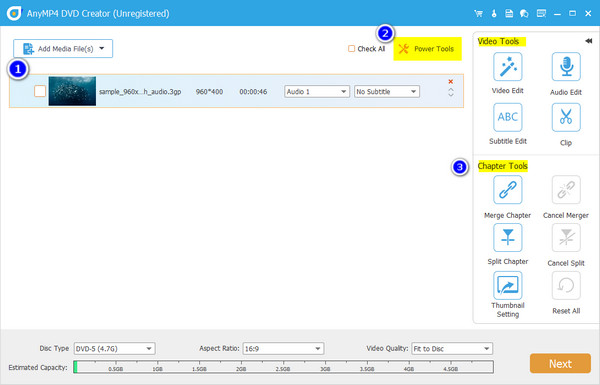
Task: Open the shopping cart purchase icon
Action: click(x=478, y=14)
